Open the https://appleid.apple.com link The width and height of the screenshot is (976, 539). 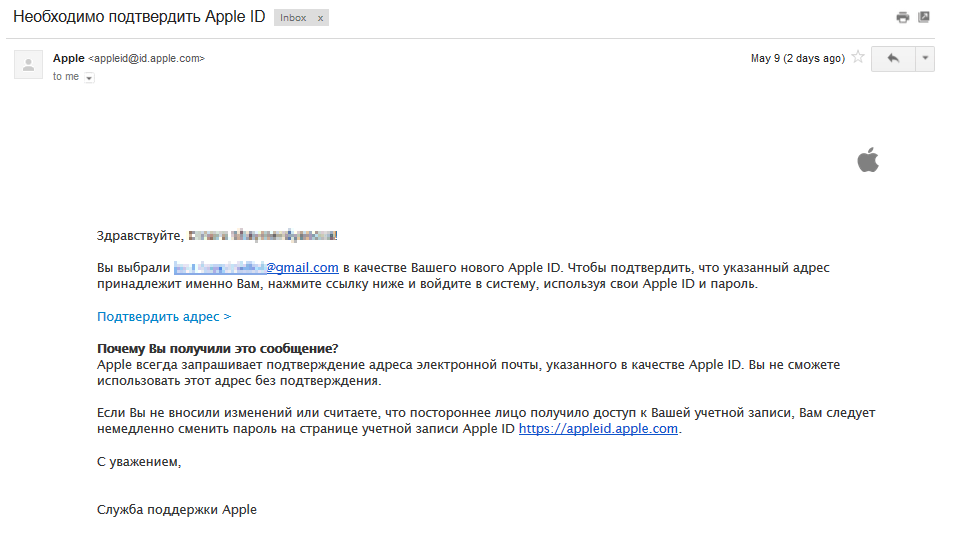(x=598, y=429)
